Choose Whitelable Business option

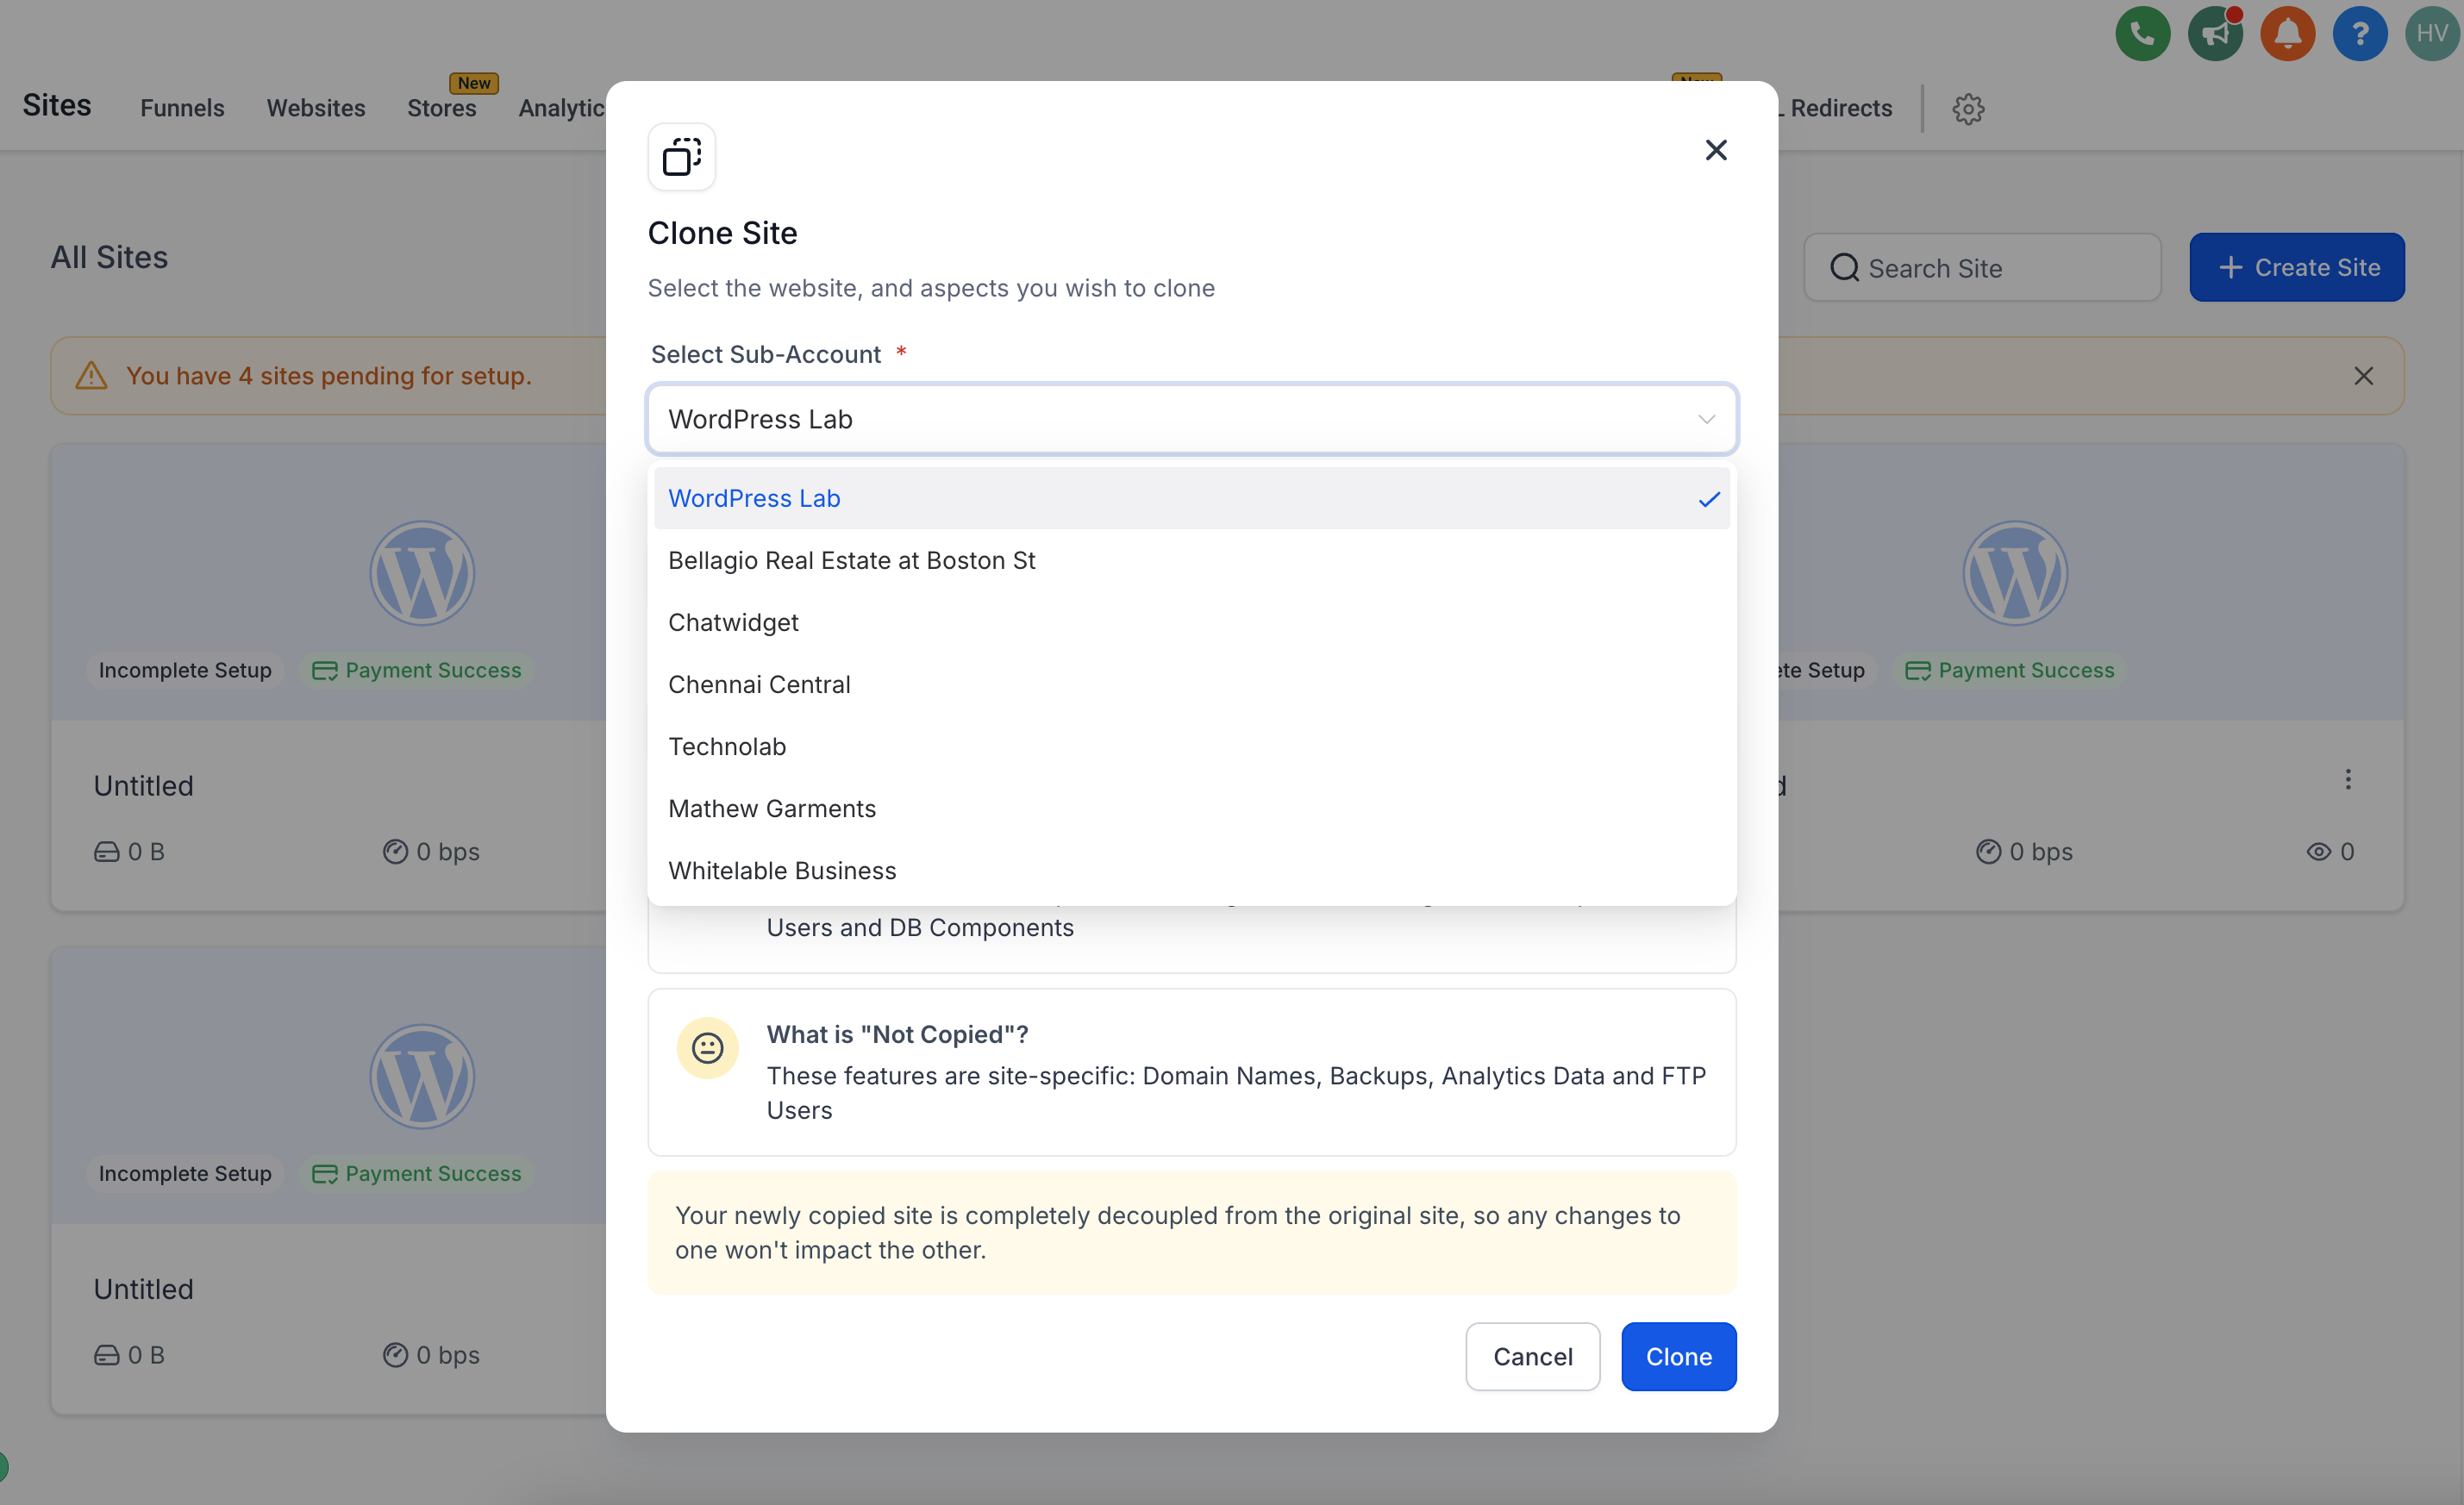click(x=1191, y=870)
